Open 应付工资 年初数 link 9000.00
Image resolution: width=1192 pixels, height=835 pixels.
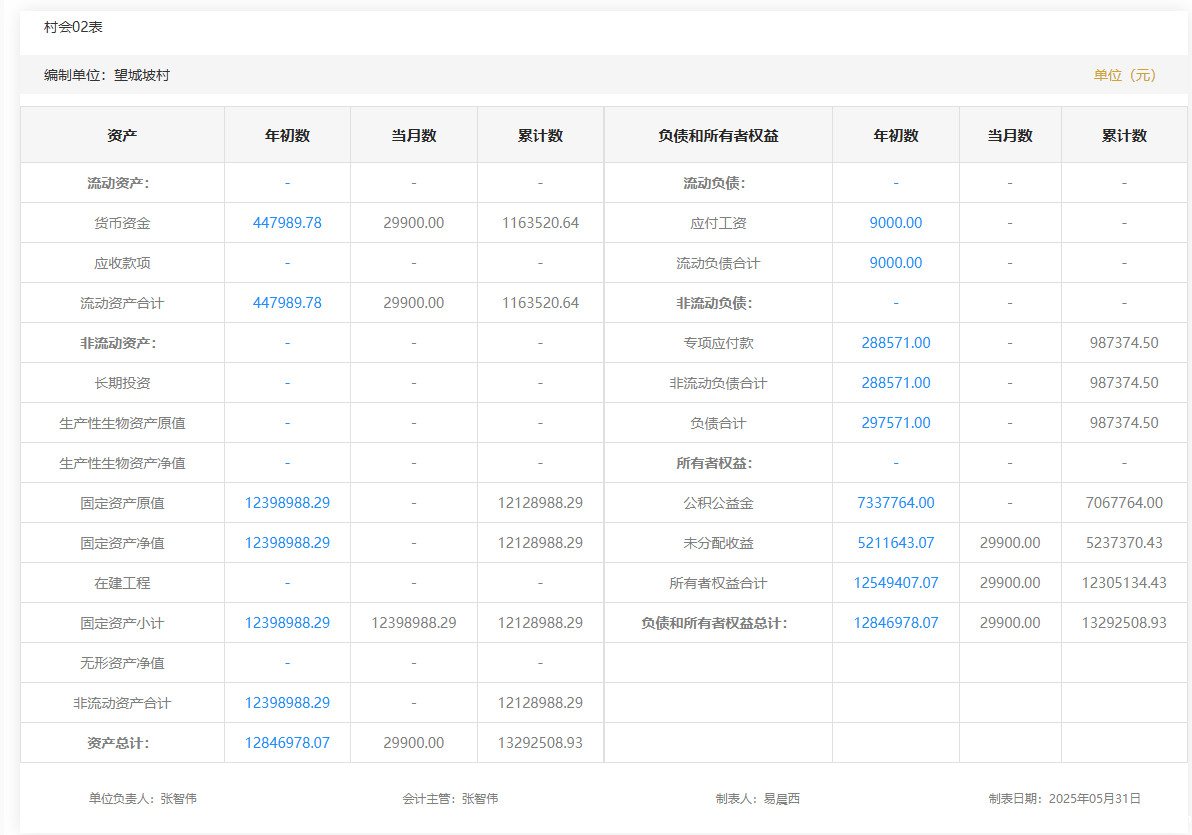point(895,223)
